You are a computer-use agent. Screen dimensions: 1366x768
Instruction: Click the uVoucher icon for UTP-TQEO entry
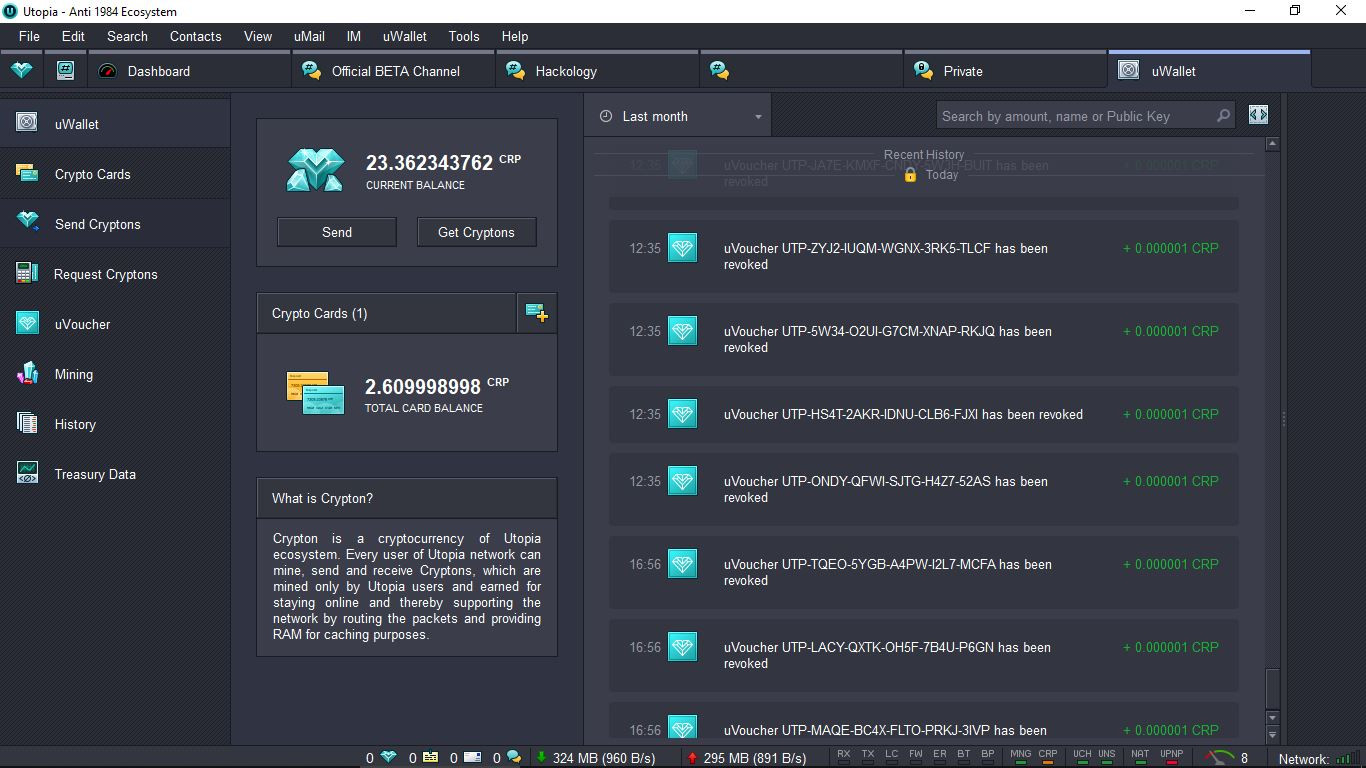click(x=682, y=564)
